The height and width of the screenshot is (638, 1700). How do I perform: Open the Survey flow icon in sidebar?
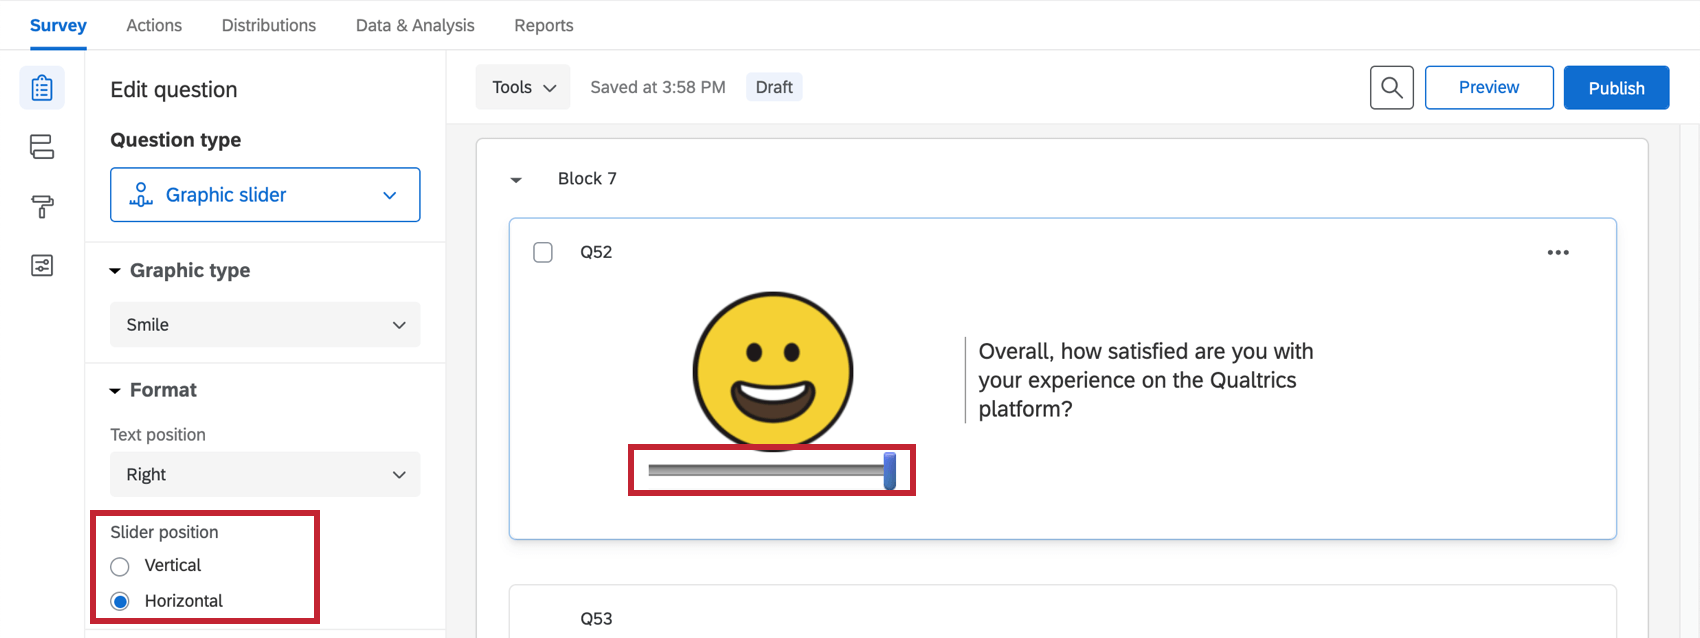(42, 147)
